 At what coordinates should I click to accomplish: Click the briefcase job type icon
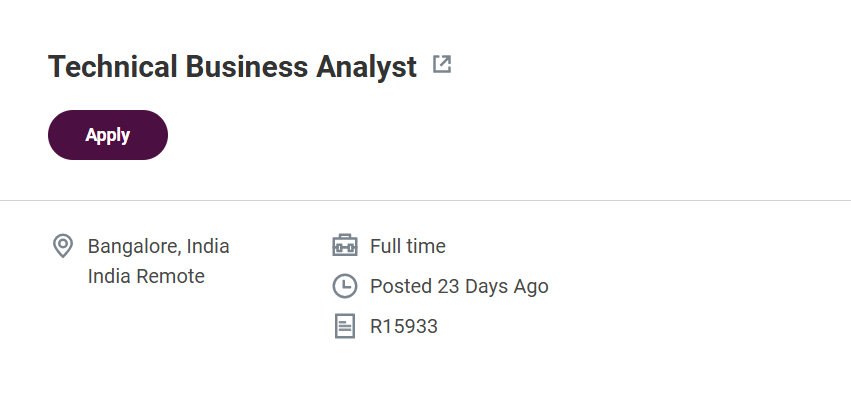coord(344,246)
